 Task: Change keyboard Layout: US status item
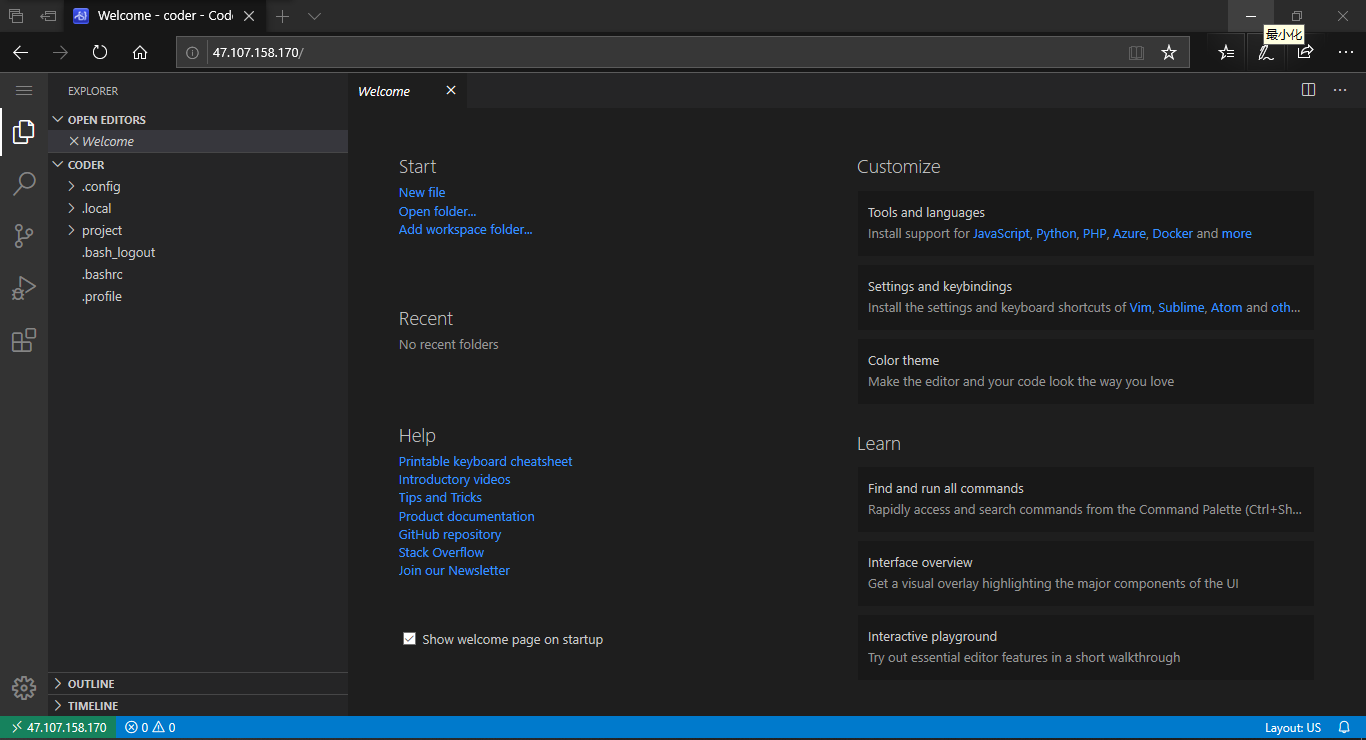[1293, 727]
